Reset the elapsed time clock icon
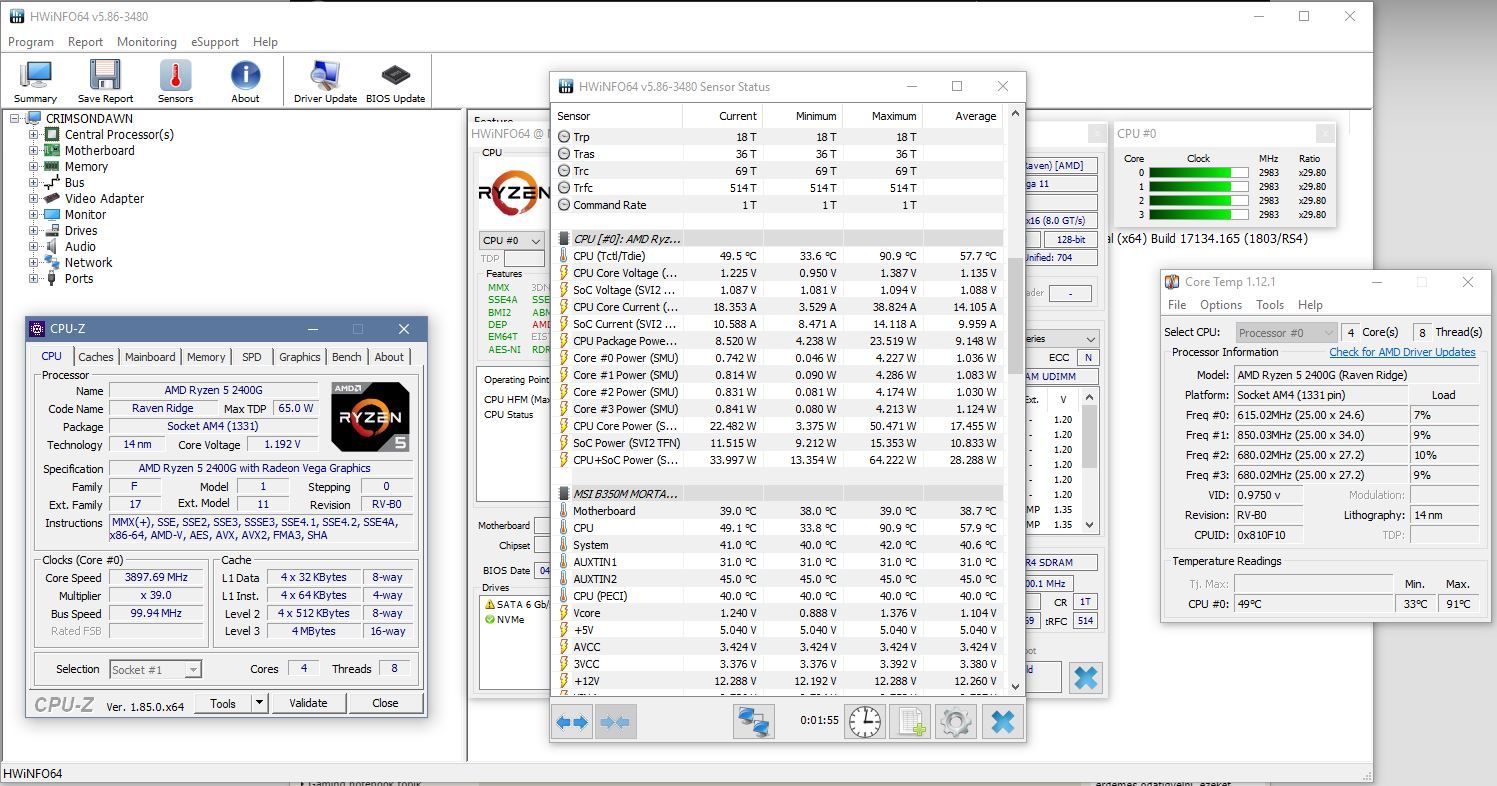The height and width of the screenshot is (786, 1497). click(x=865, y=722)
